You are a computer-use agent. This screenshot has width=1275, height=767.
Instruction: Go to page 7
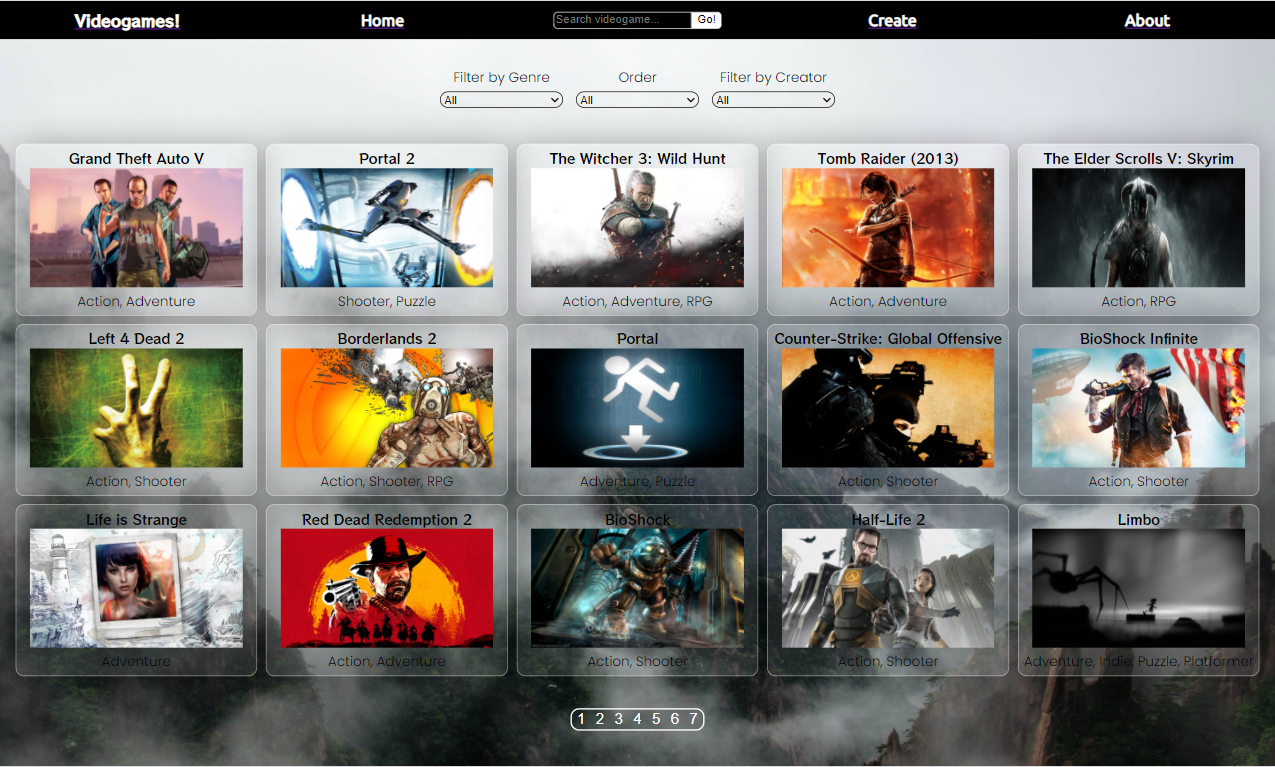click(x=693, y=719)
